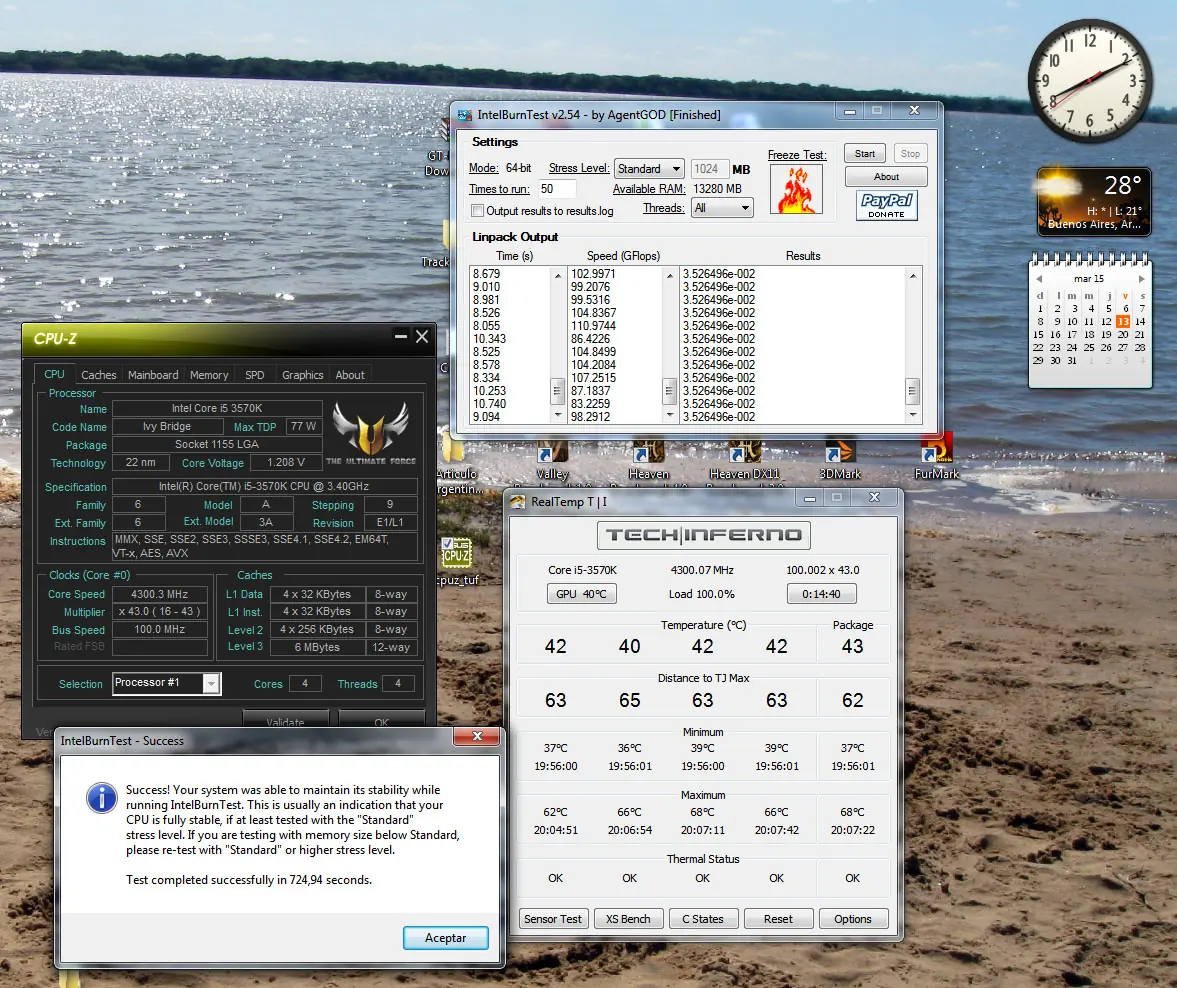The height and width of the screenshot is (988, 1177).
Task: Click the Times to run input field
Action: (557, 189)
